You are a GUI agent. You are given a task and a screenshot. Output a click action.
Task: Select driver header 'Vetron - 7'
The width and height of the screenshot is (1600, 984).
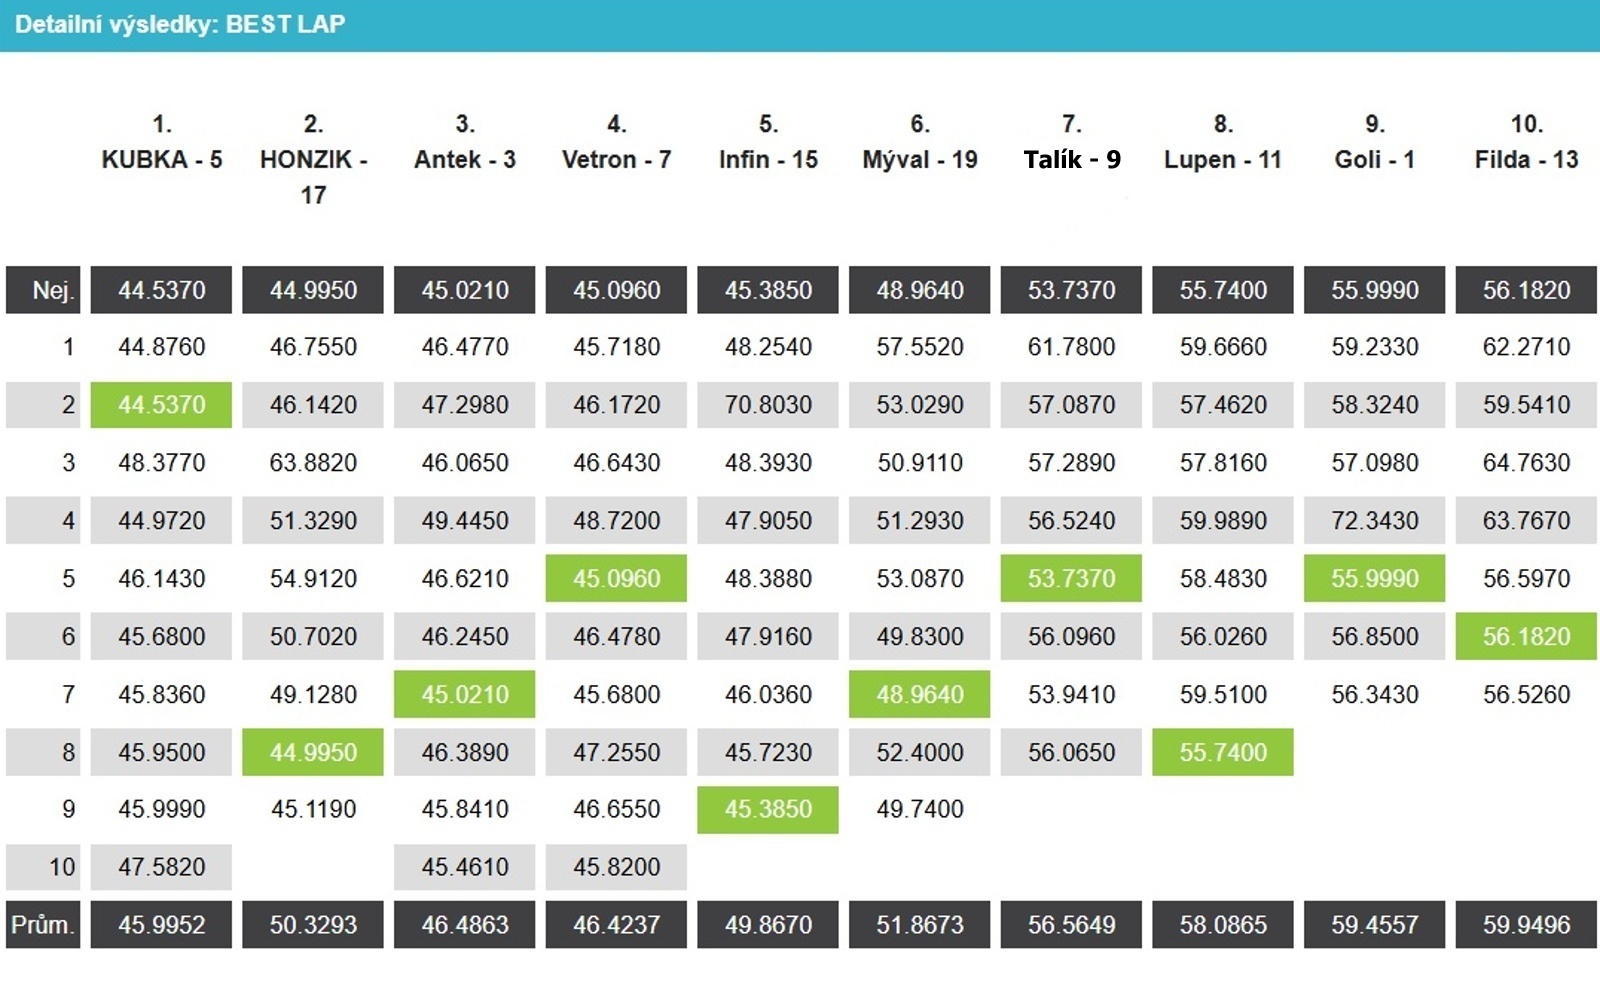point(616,159)
